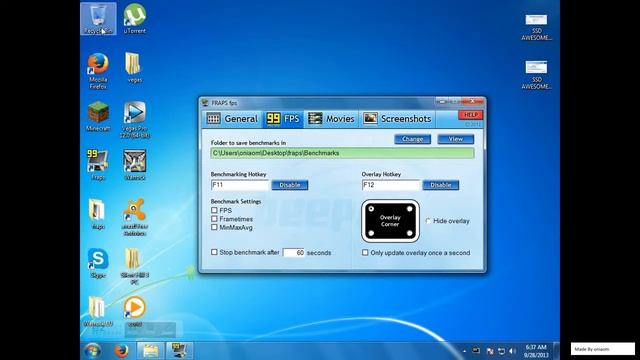
Task: Open the orange play-button desktop shortcut
Action: (x=135, y=311)
